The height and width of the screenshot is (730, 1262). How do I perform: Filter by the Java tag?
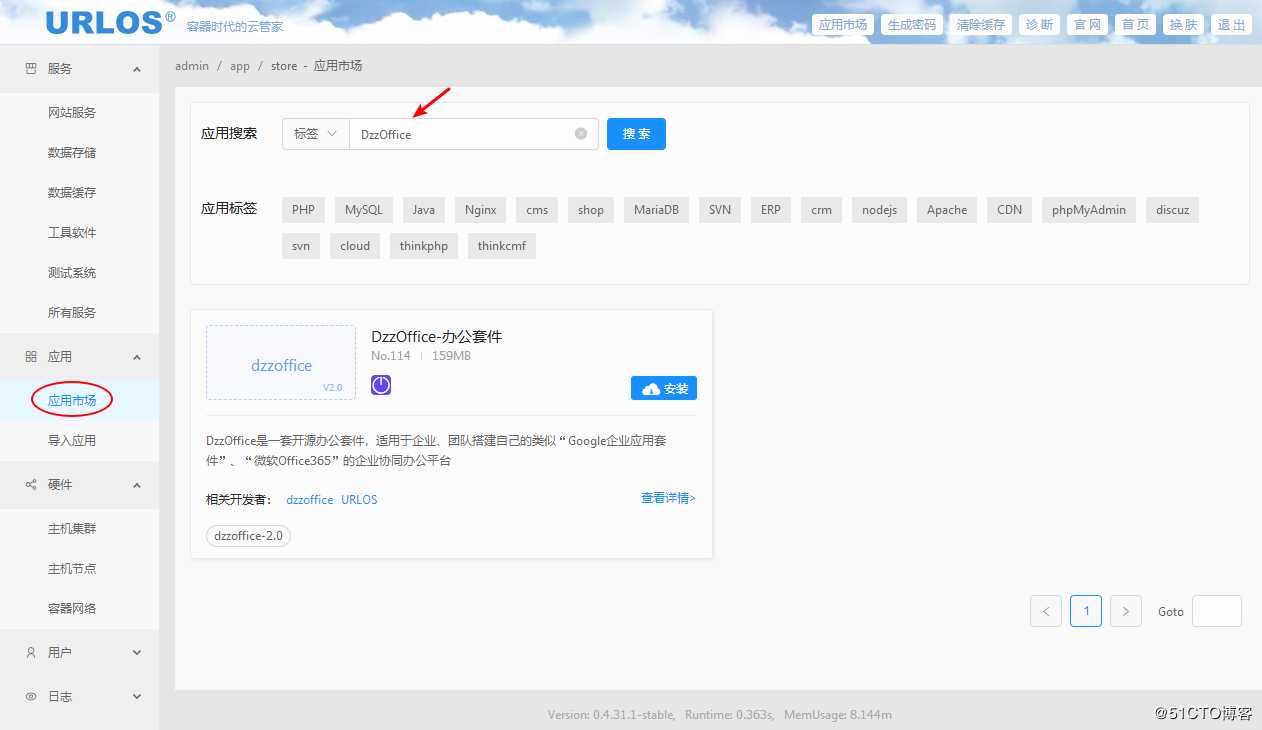point(424,210)
